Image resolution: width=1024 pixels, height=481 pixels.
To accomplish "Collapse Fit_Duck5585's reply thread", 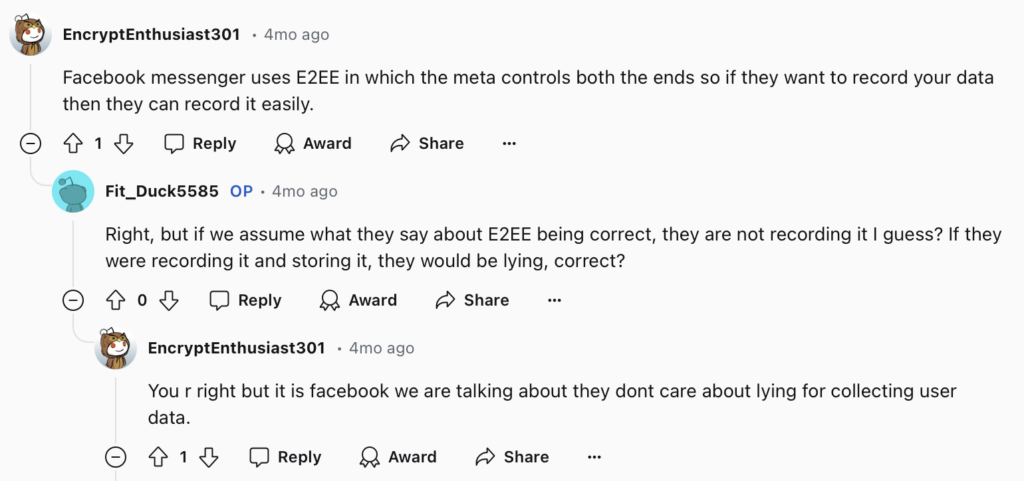I will 73,300.
